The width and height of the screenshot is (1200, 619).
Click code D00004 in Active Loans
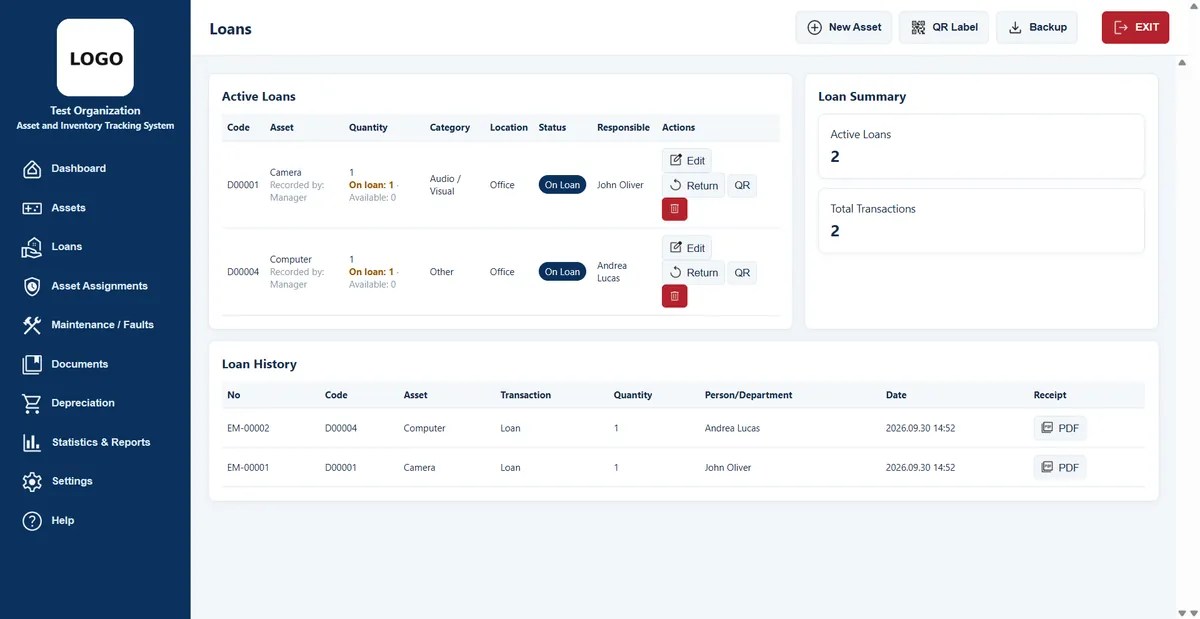tap(243, 272)
